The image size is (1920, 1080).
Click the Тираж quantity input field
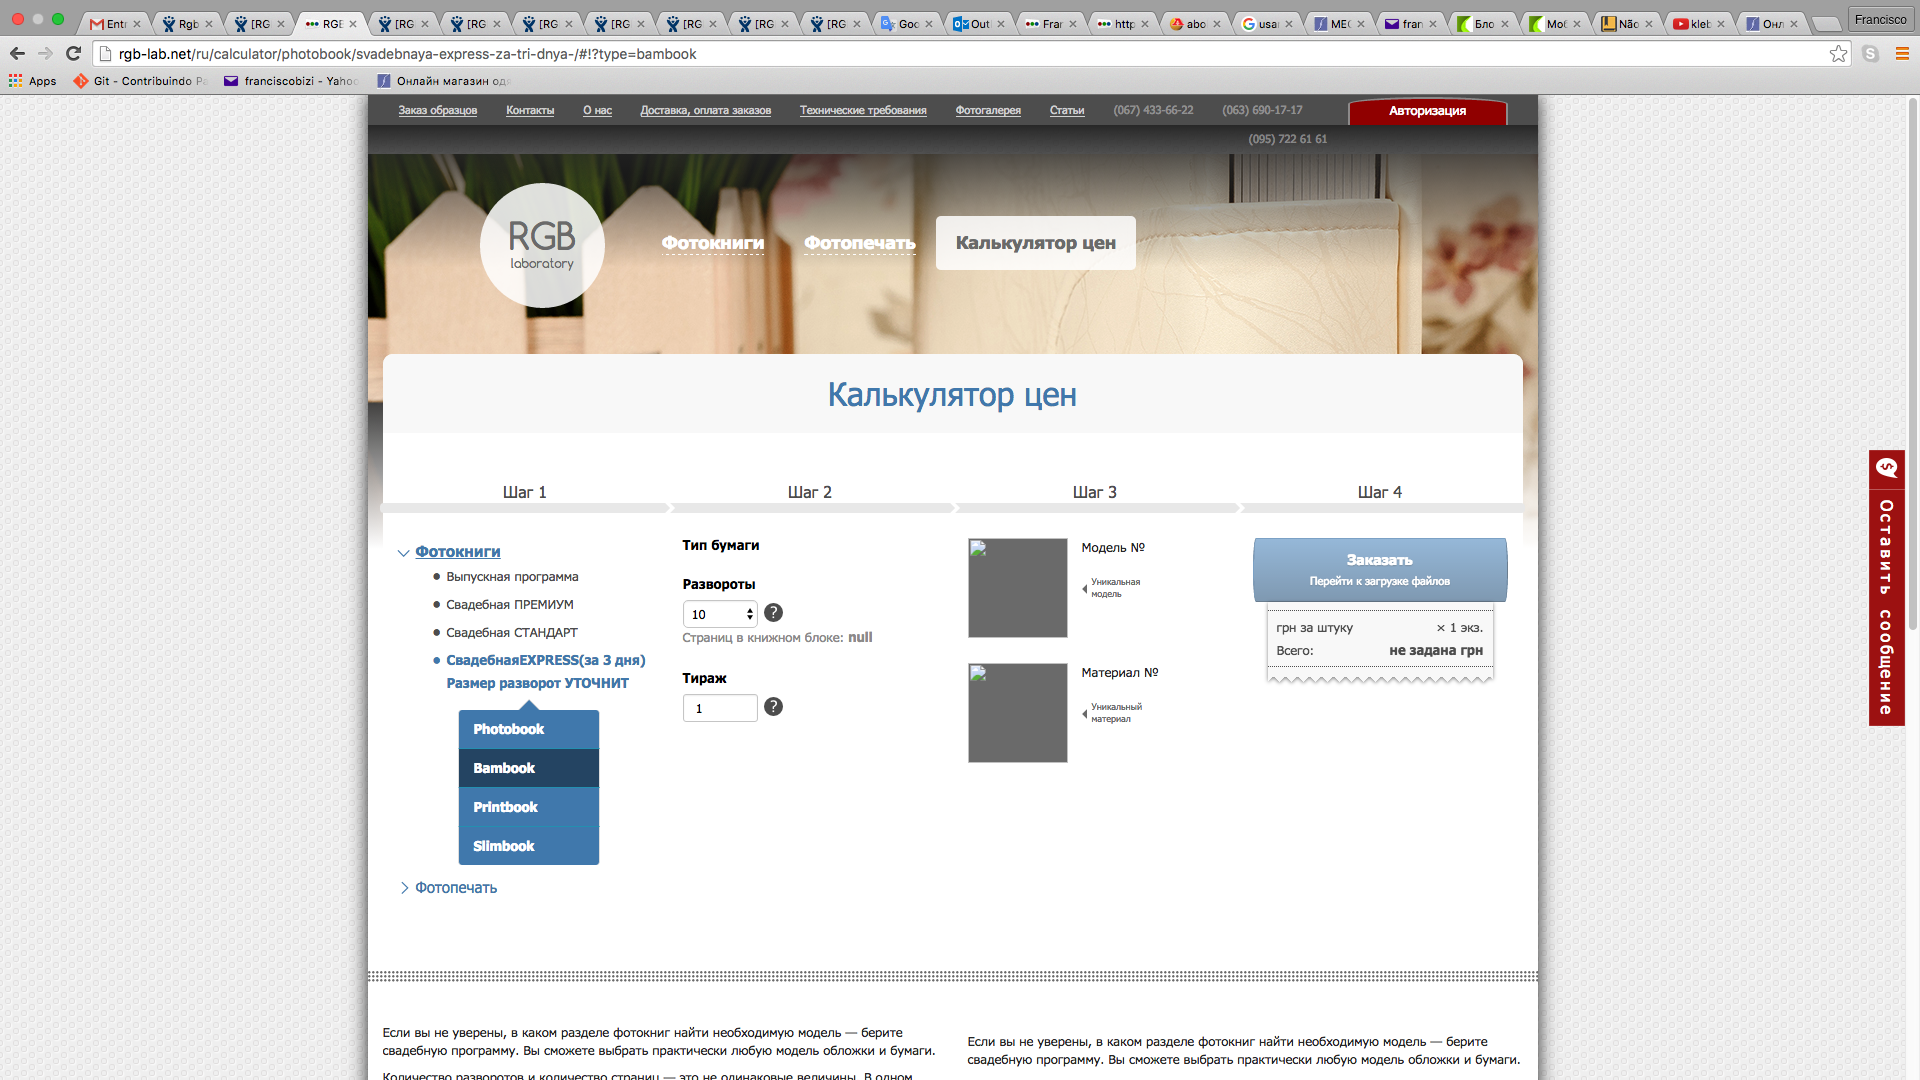point(719,708)
